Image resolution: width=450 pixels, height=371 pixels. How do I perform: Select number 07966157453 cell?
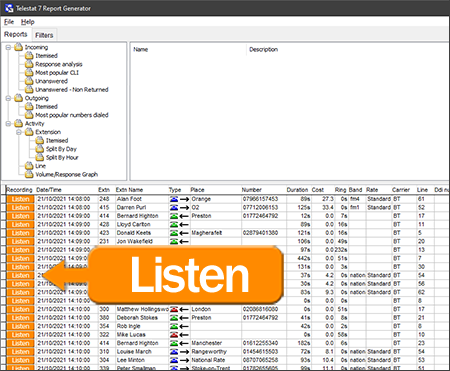(x=263, y=199)
